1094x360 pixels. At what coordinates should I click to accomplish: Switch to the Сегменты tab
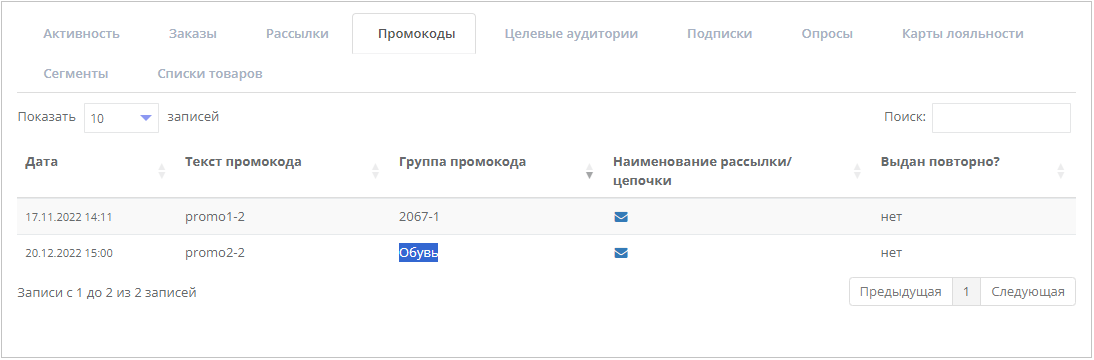pos(75,73)
